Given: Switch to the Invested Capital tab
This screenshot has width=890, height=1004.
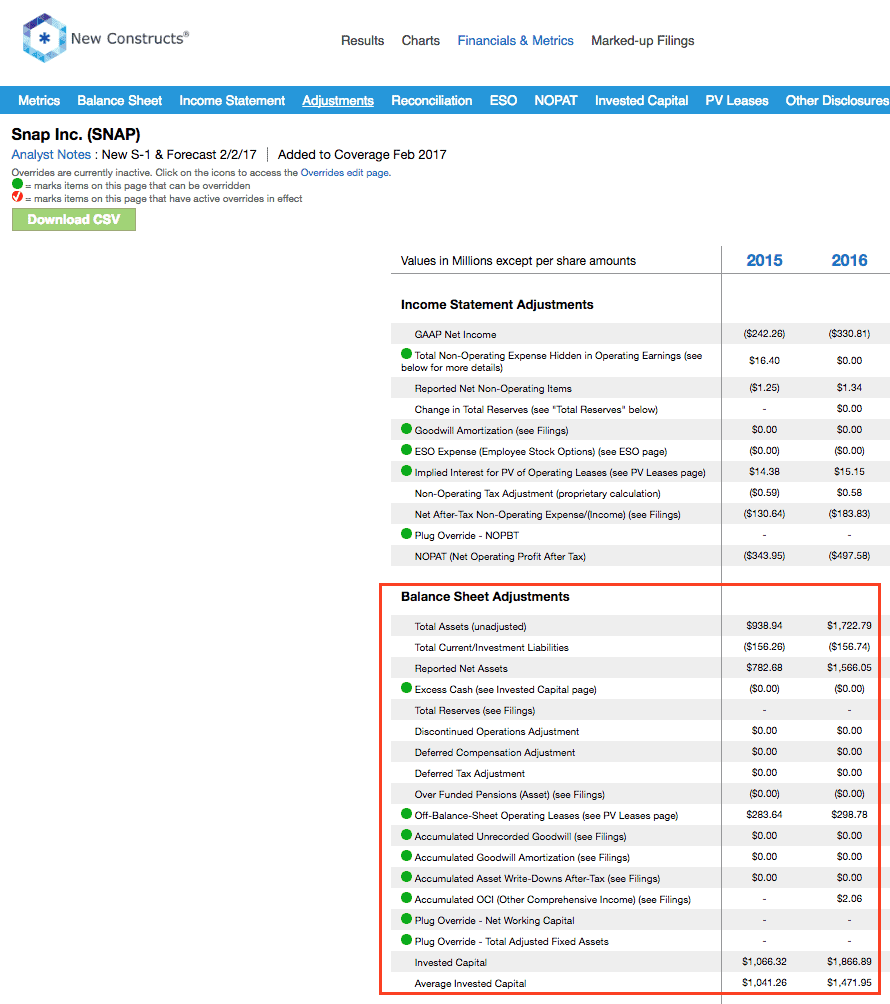Looking at the screenshot, I should click(x=642, y=101).
